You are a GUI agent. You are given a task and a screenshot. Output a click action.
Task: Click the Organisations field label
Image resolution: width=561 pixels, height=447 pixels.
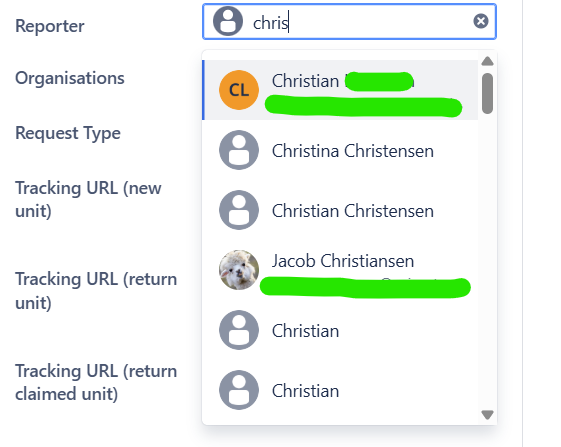click(70, 78)
